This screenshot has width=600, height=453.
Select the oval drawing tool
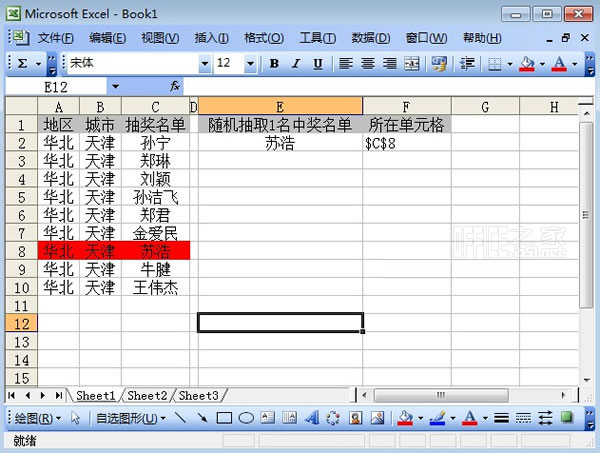245,418
